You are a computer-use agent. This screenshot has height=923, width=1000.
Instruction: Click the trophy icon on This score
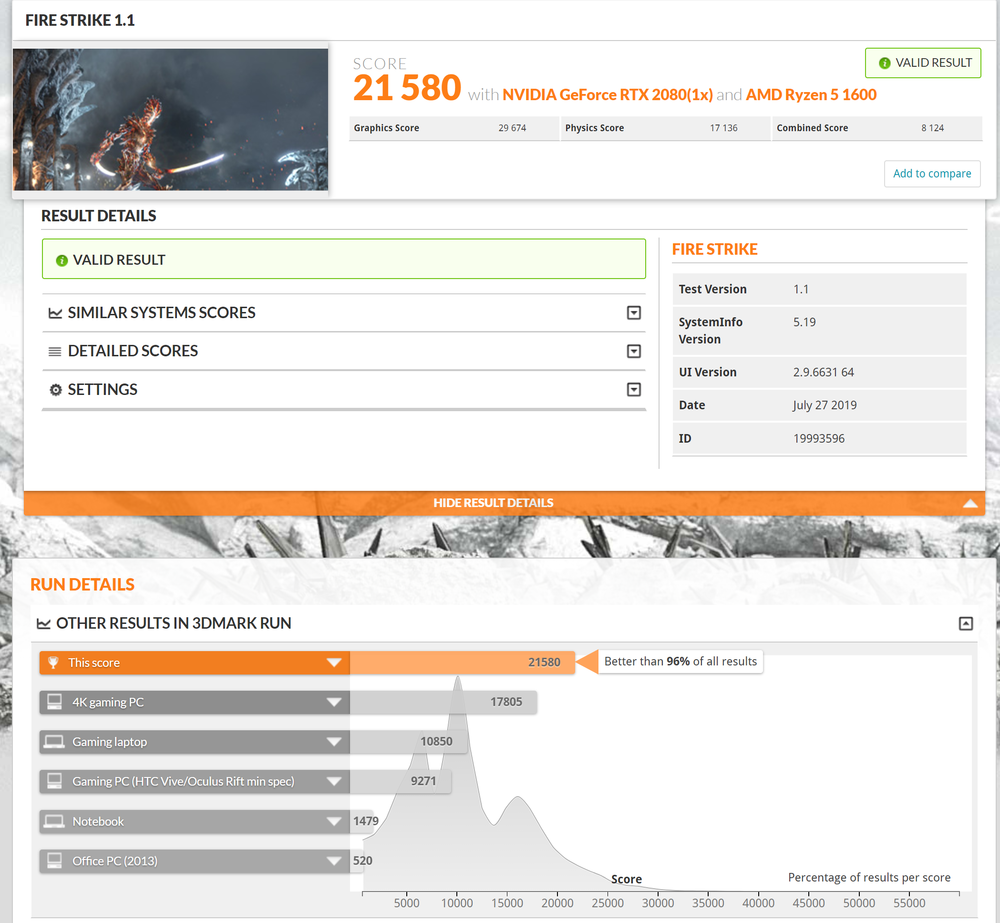point(53,663)
